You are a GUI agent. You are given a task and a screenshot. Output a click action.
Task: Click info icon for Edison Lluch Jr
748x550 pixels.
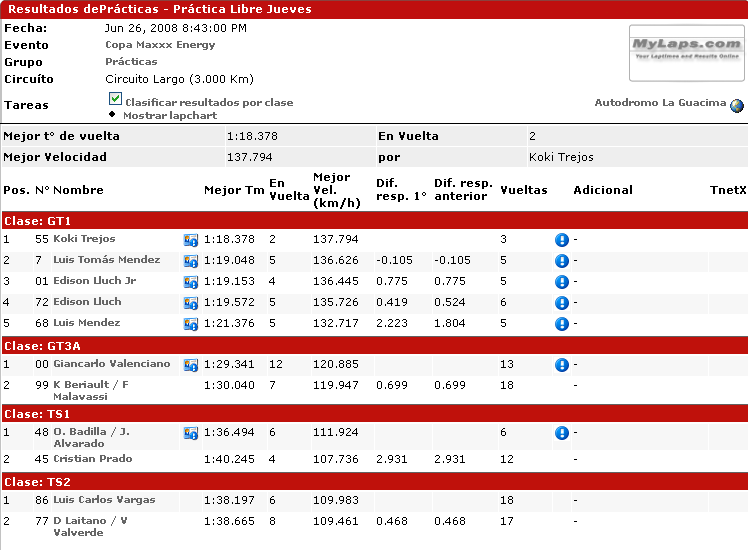[x=562, y=282]
